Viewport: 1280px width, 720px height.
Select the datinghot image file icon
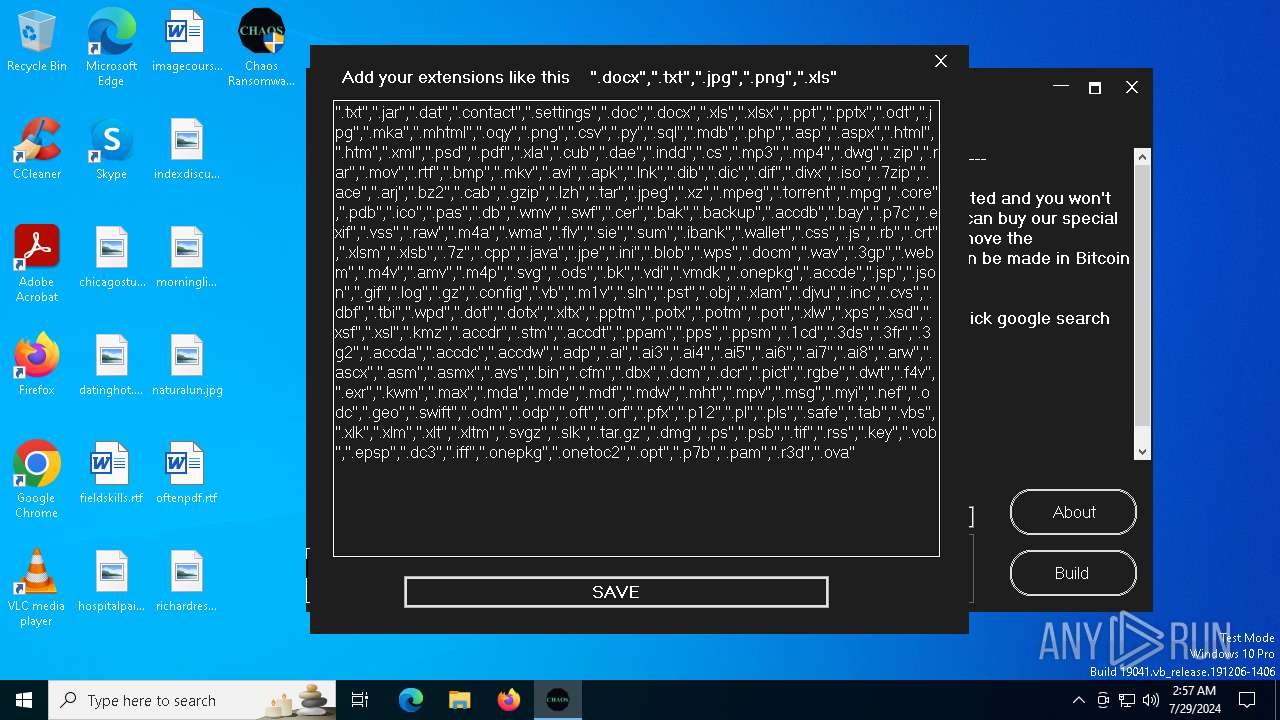pos(111,365)
